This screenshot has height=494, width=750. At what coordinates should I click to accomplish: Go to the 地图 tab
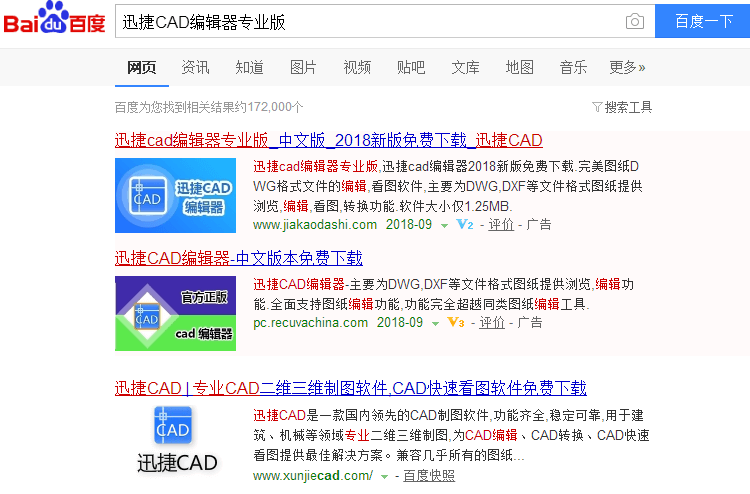coord(519,67)
